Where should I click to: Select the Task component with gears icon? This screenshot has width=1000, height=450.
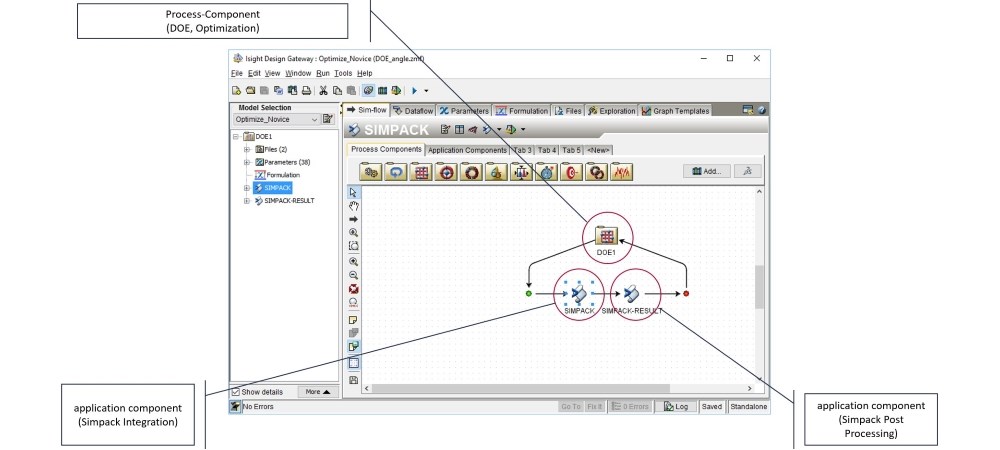(371, 171)
